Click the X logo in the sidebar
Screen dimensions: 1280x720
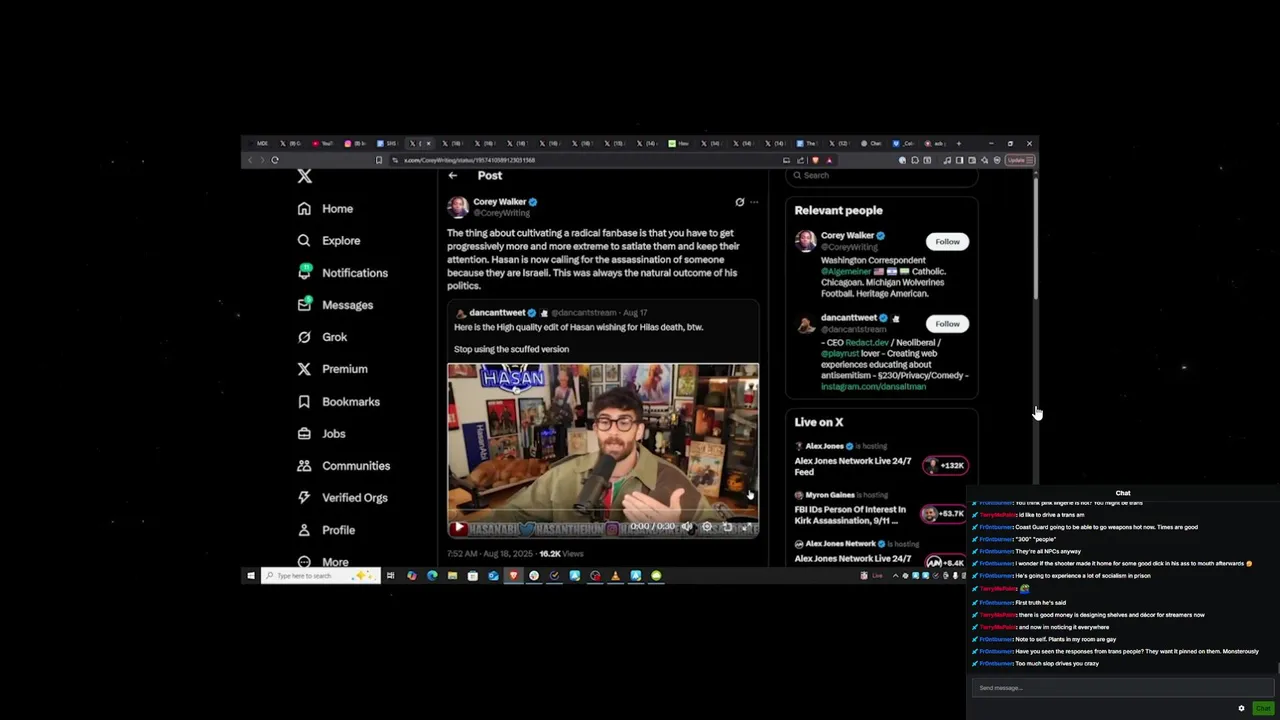coord(305,177)
